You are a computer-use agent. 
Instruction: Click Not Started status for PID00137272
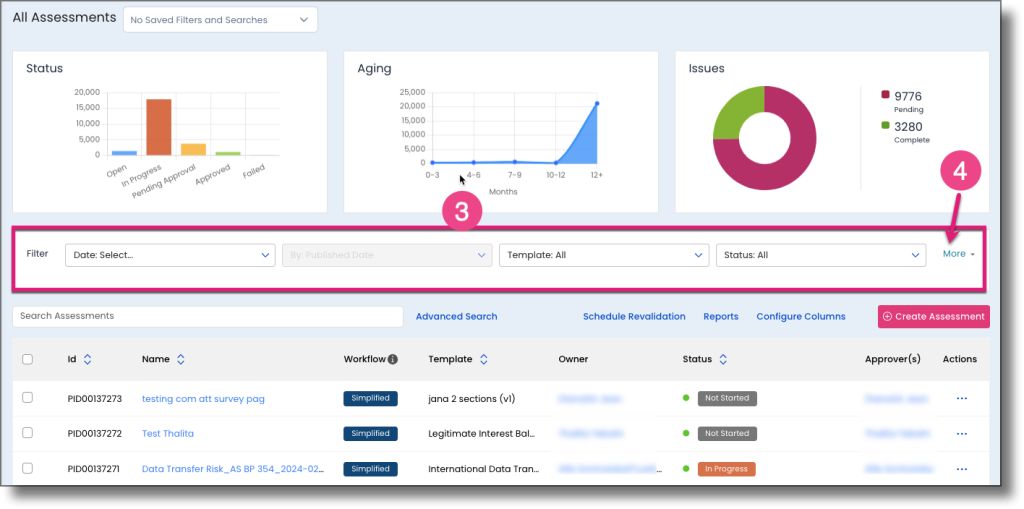point(727,434)
